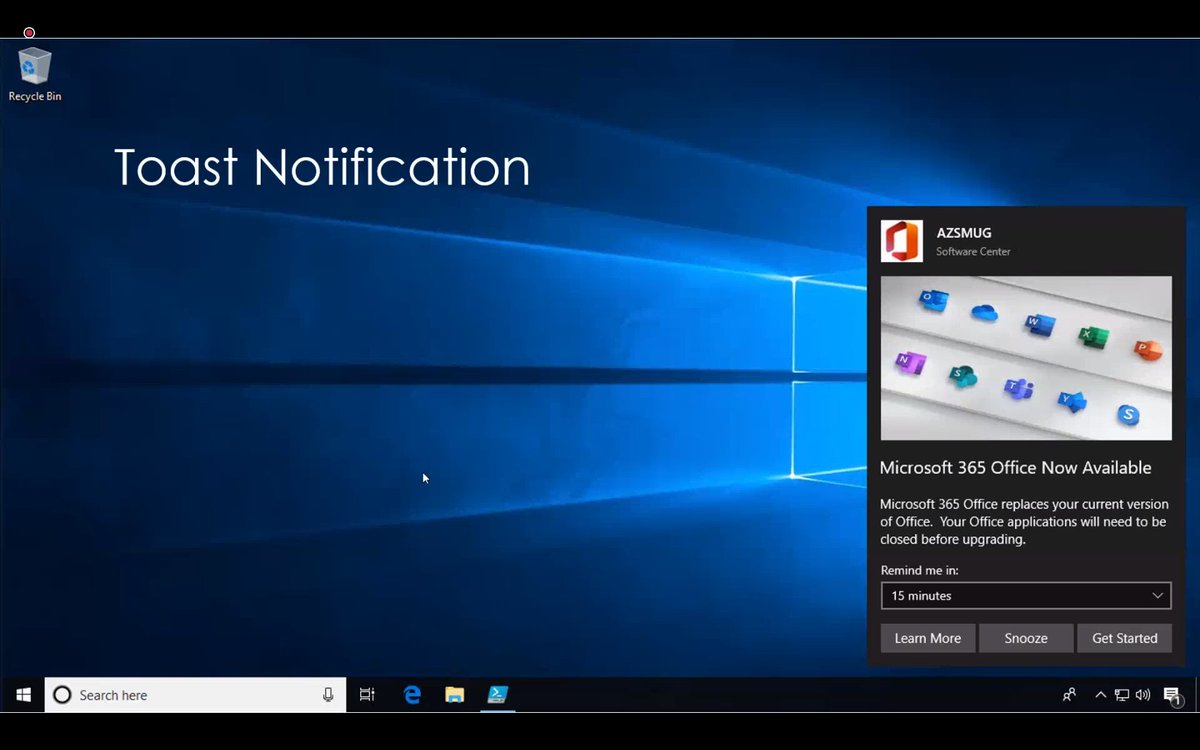1200x750 pixels.
Task: Open the People icon in system tray
Action: click(1070, 695)
